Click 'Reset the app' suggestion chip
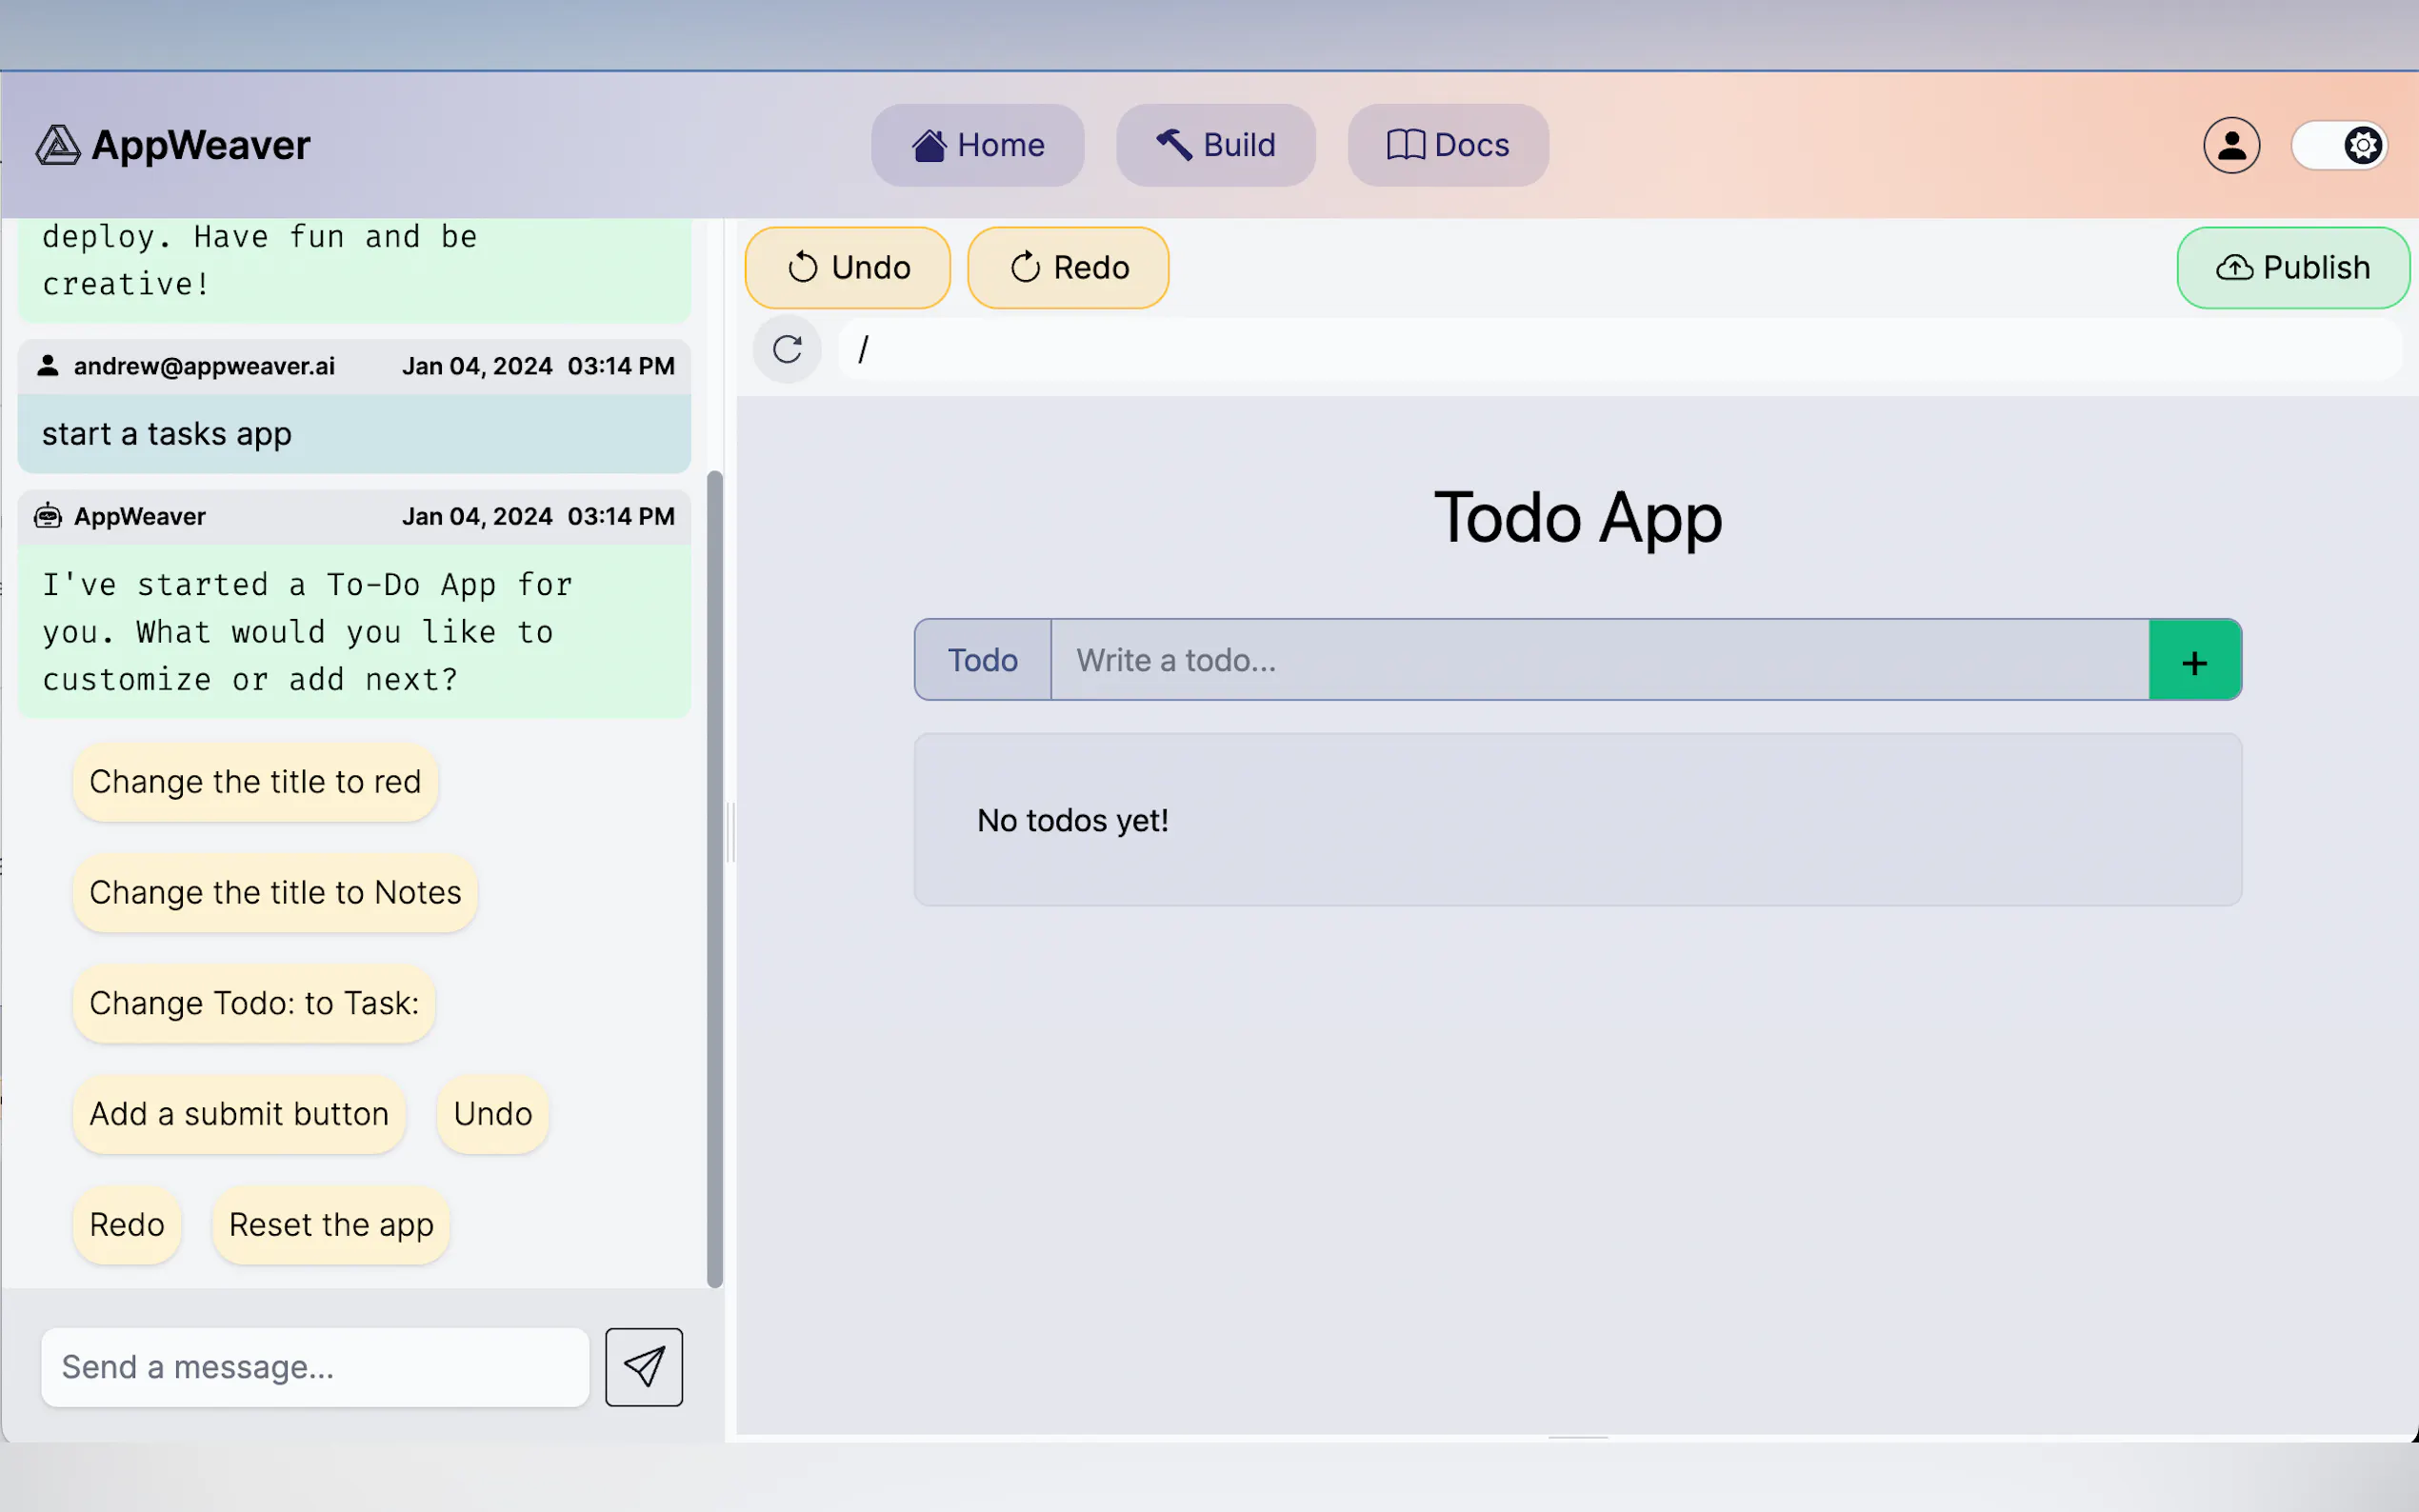Screen dimensions: 2419x1512 pyautogui.click(x=331, y=1225)
